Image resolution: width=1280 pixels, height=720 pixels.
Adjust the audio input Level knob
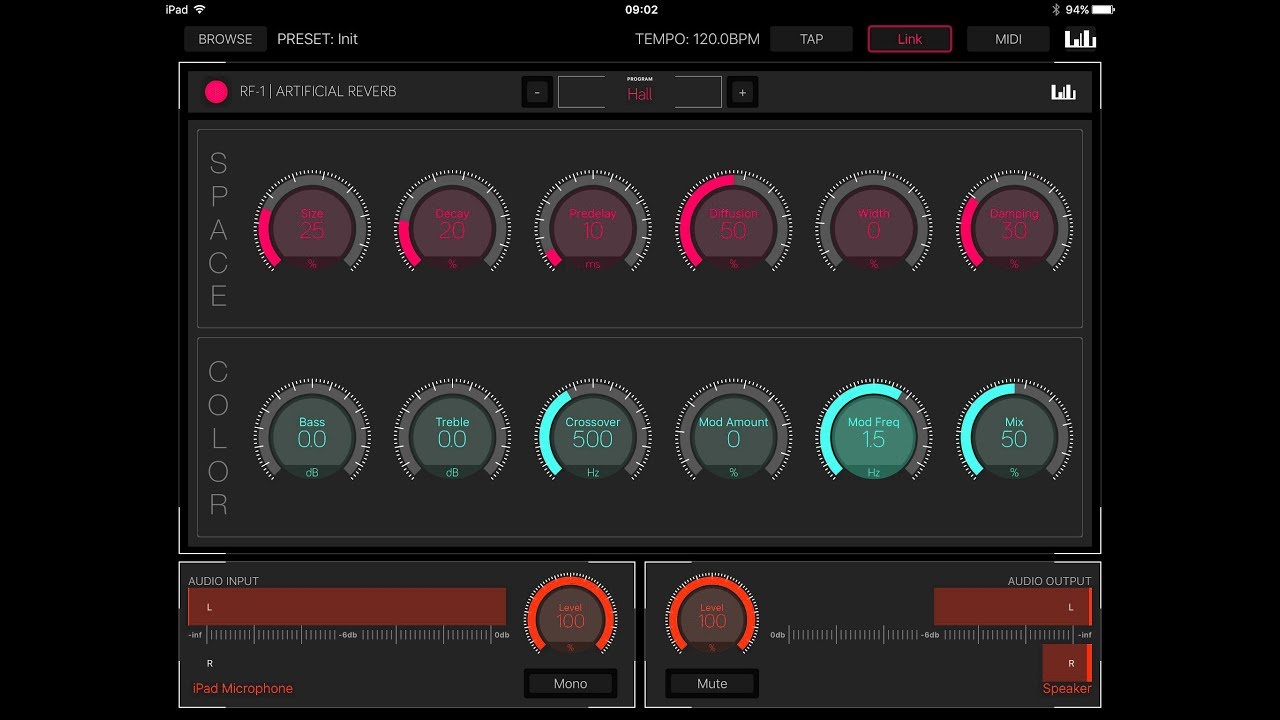tap(571, 618)
